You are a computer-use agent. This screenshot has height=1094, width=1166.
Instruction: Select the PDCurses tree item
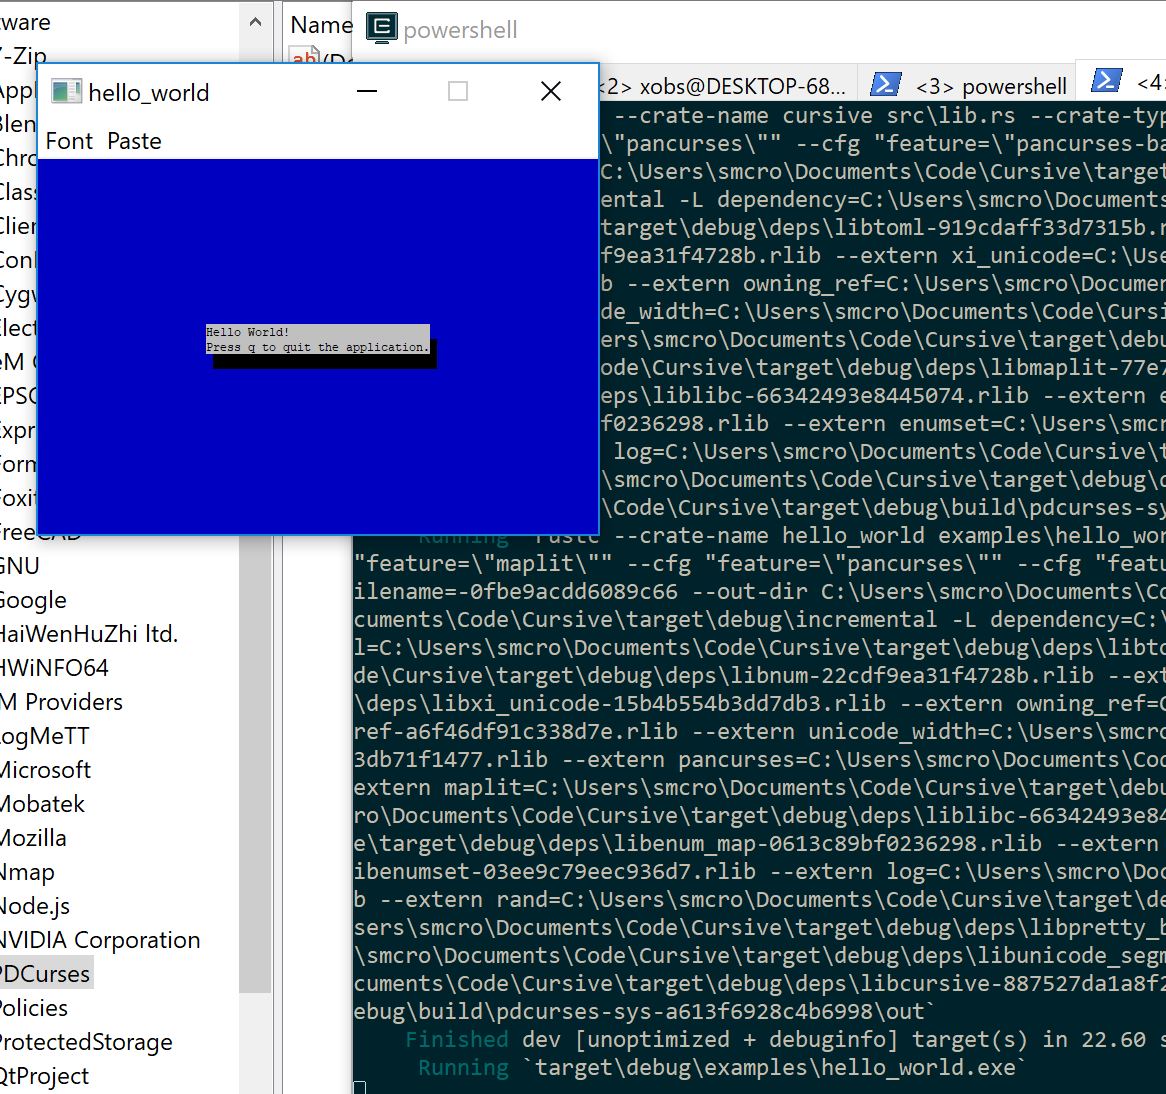45,974
